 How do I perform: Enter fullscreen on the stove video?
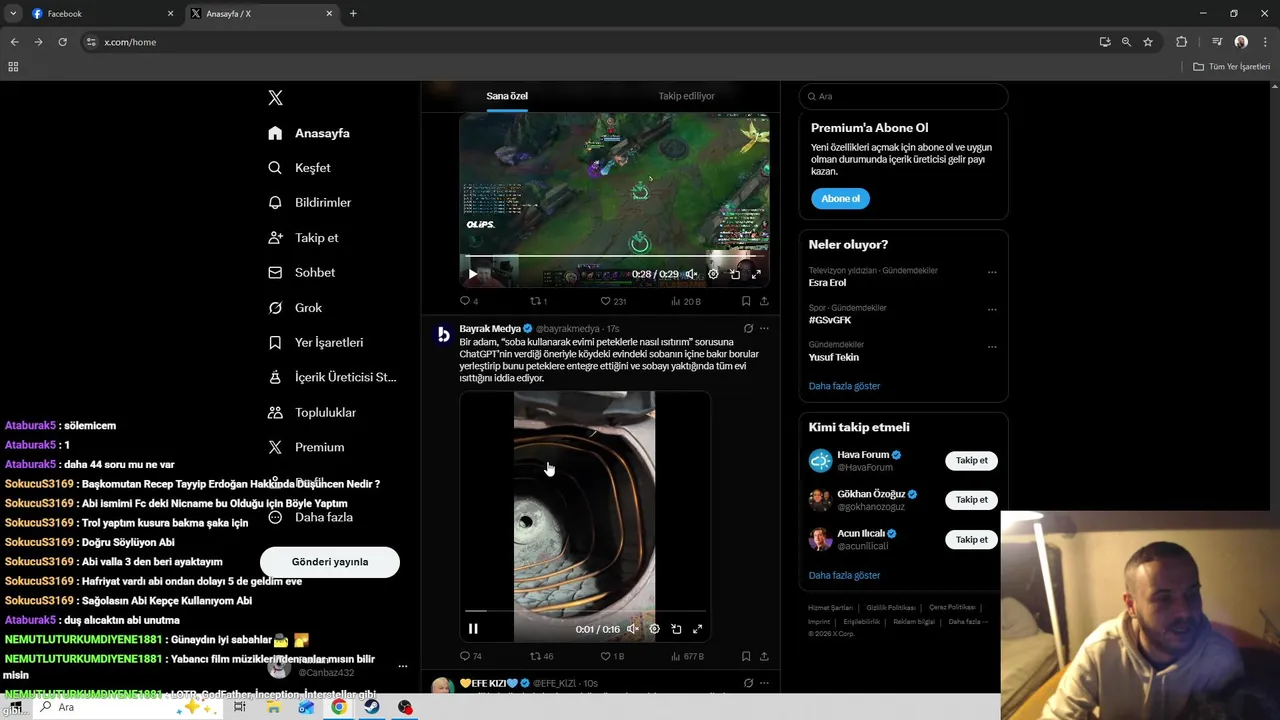pyautogui.click(x=698, y=629)
